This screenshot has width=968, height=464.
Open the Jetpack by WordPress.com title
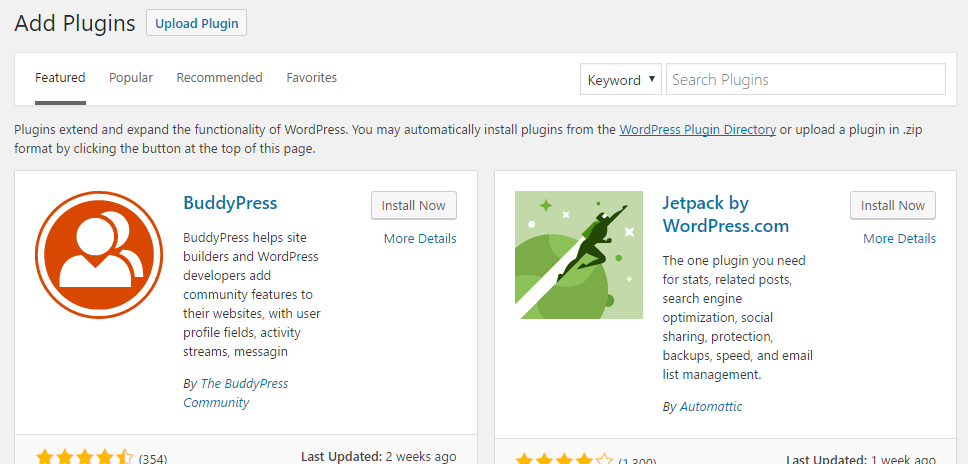click(726, 214)
